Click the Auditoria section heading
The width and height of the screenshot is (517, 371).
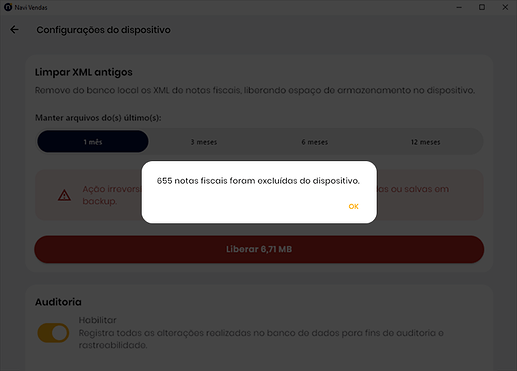pos(58,302)
